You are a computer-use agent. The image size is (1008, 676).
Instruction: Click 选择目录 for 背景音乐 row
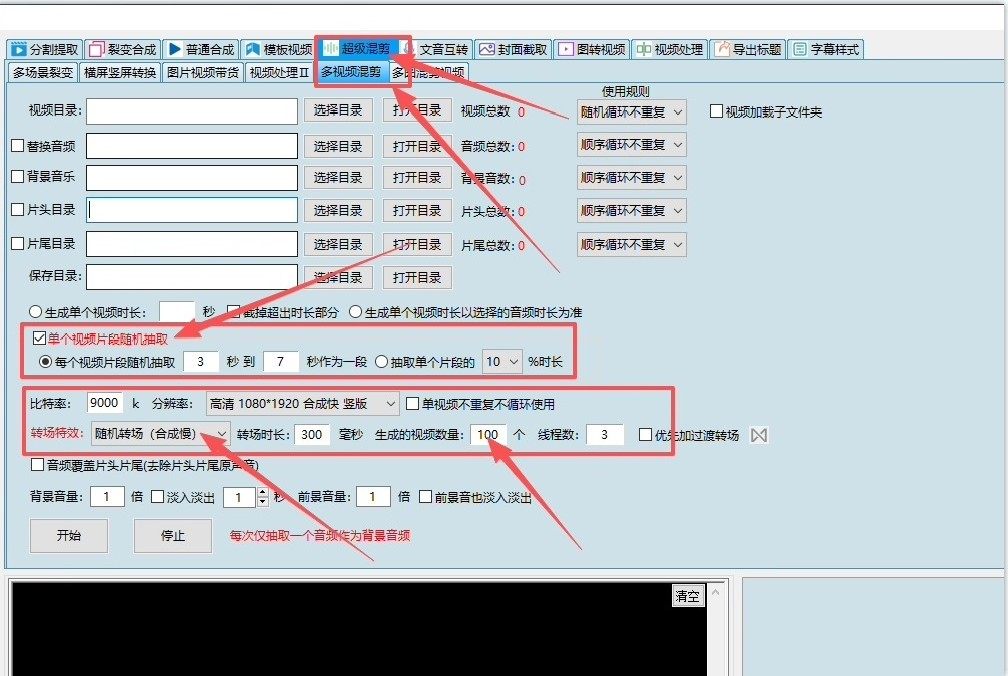click(x=338, y=178)
